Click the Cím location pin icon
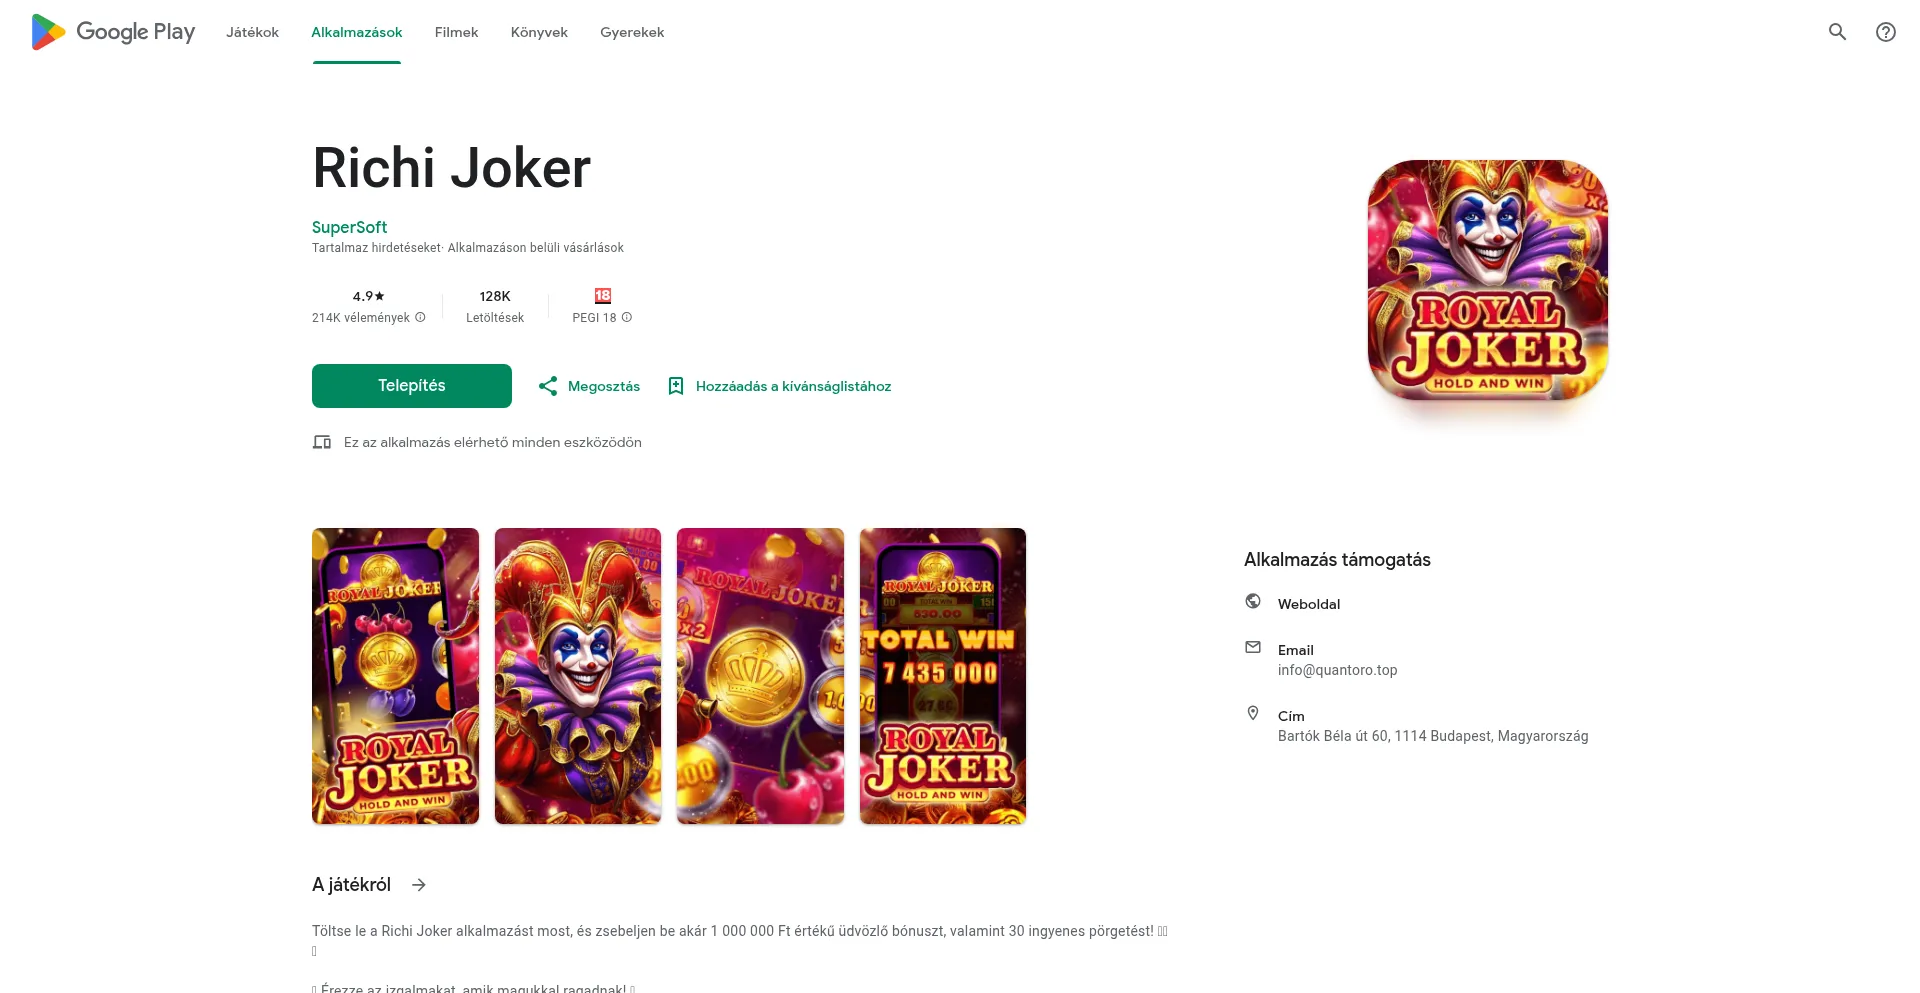This screenshot has width=1920, height=993. (1253, 713)
